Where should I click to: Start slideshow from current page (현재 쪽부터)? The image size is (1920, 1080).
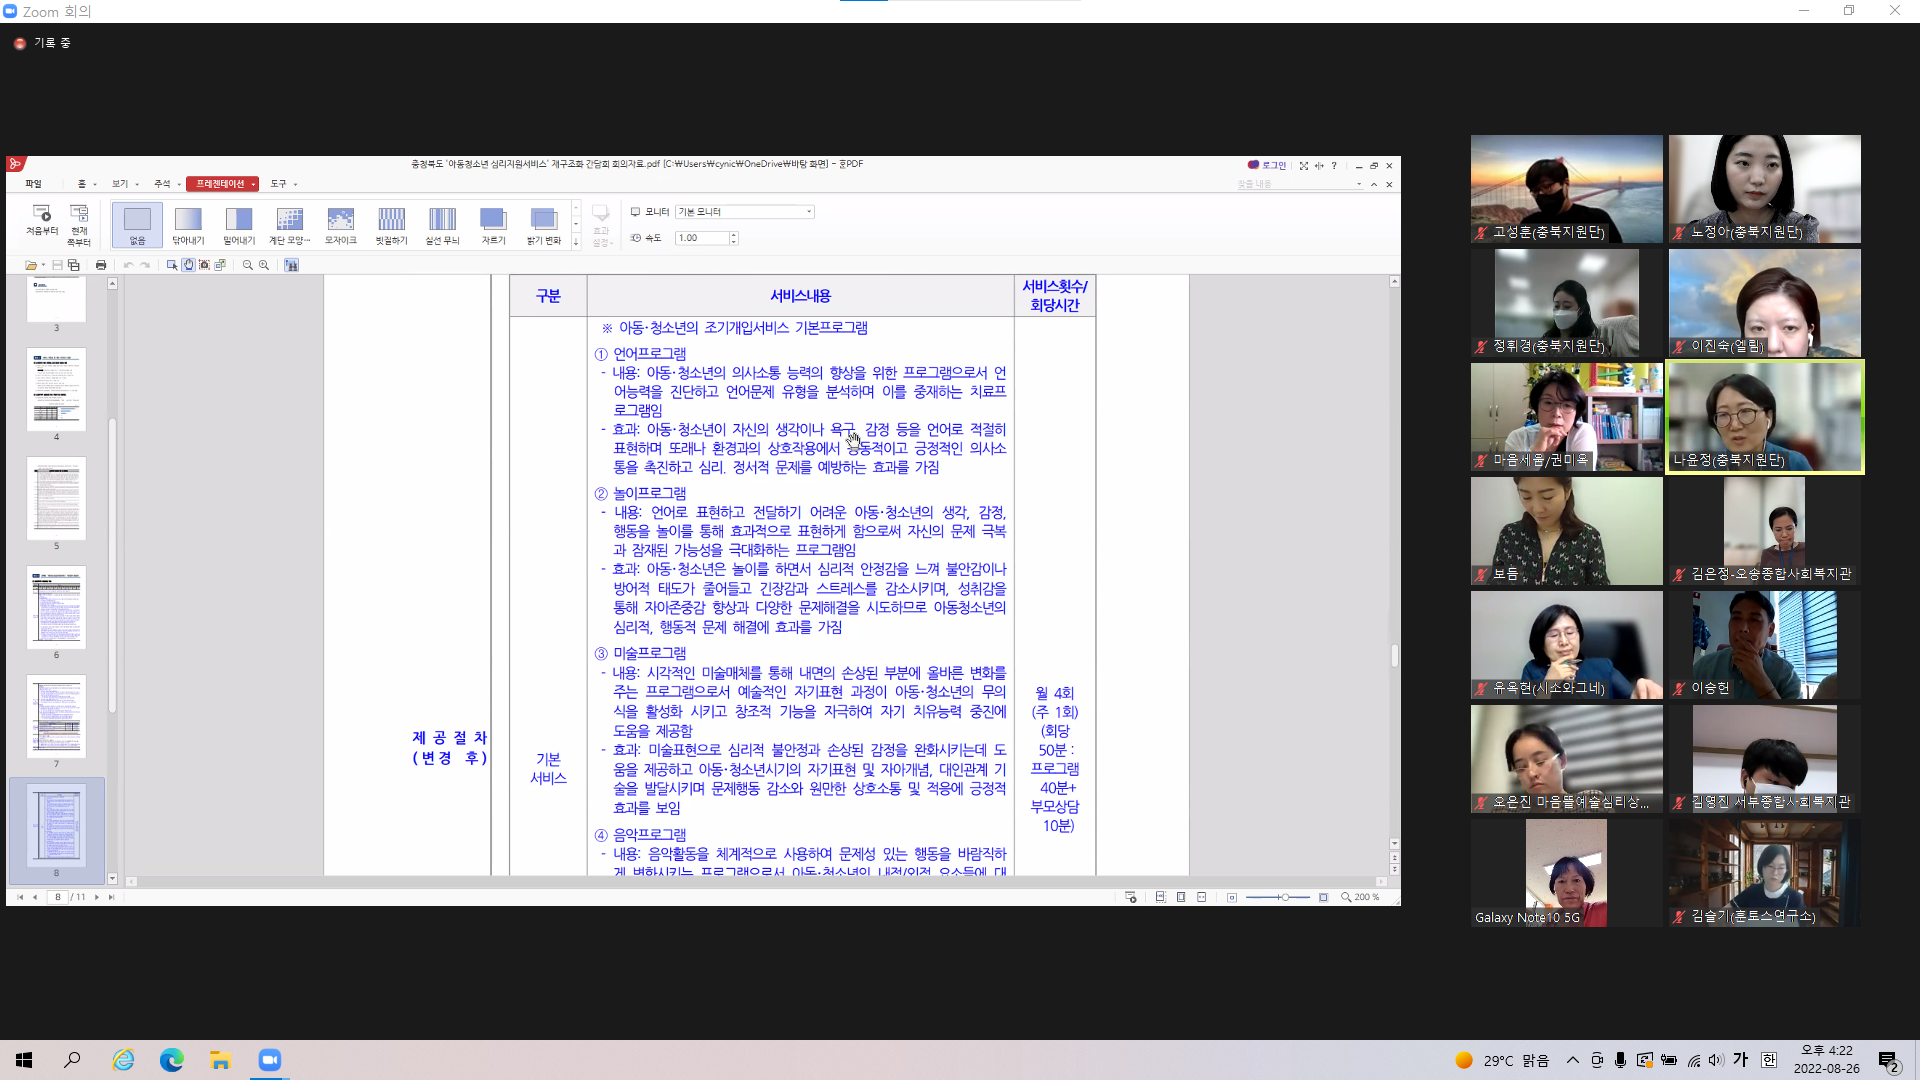pyautogui.click(x=79, y=224)
